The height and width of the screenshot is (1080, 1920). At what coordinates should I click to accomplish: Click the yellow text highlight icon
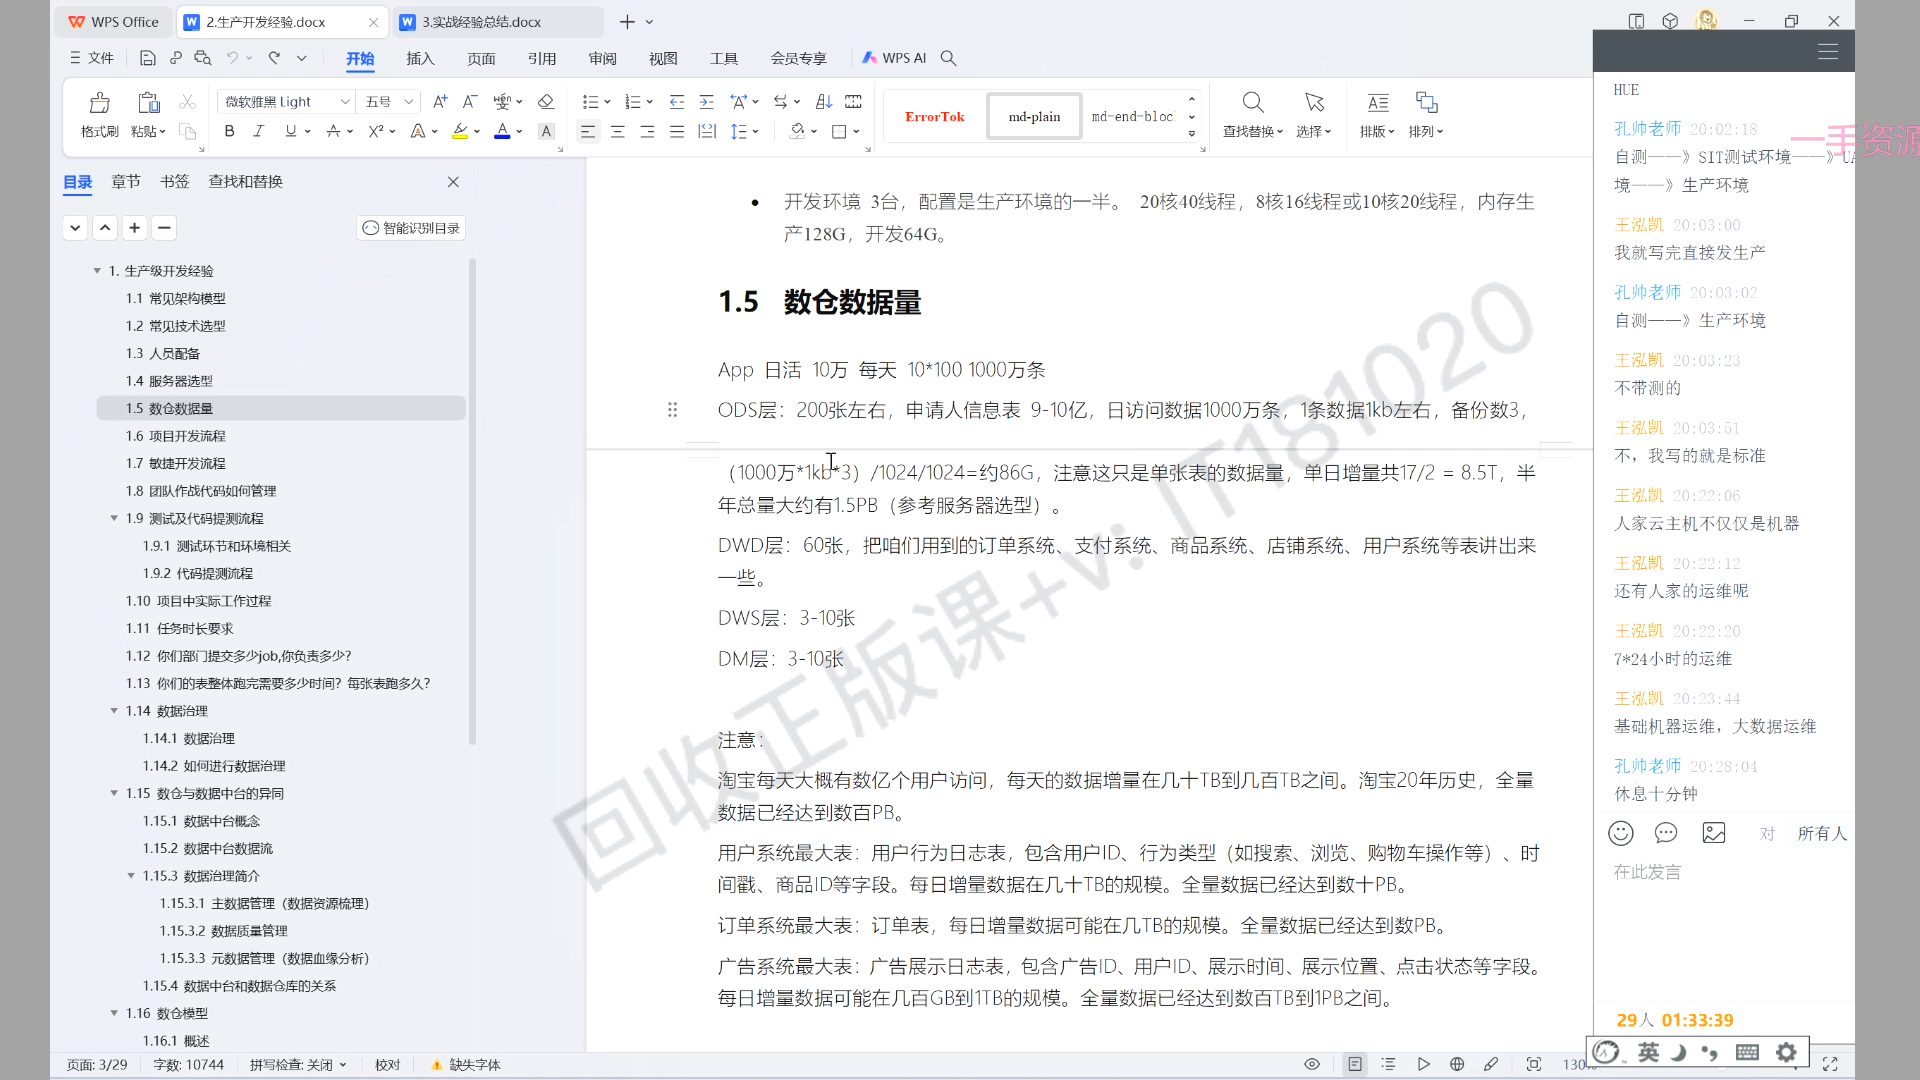tap(459, 131)
